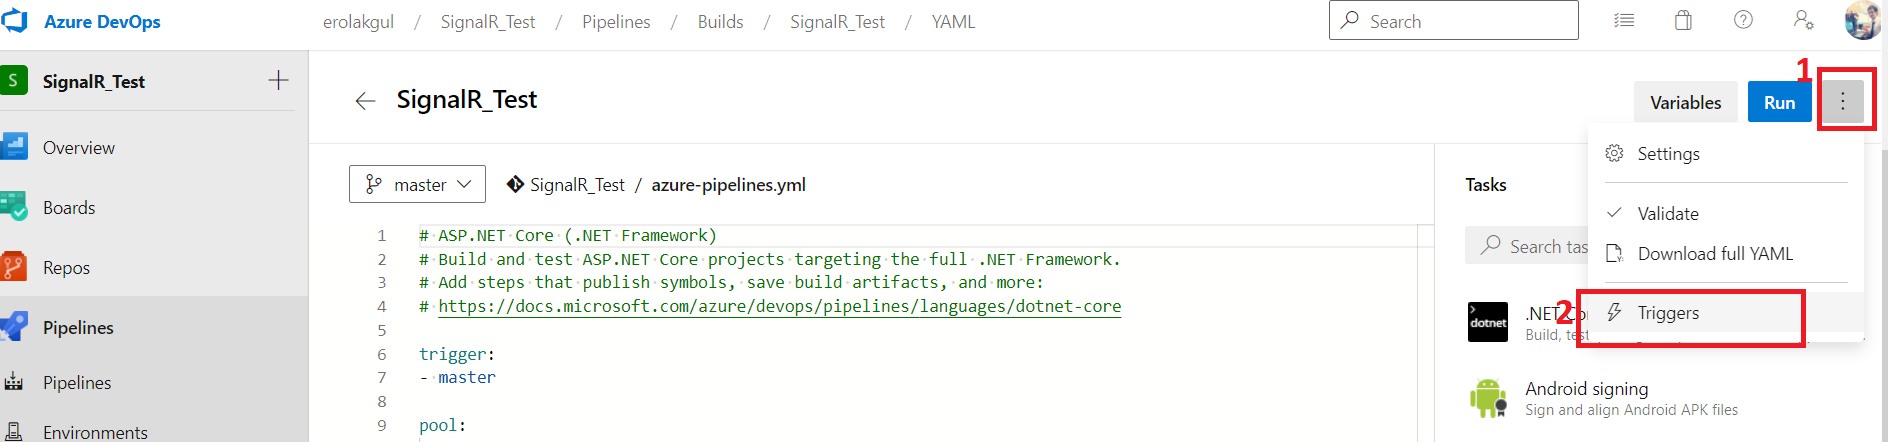Open the dotnet-core docs link in YAML
The height and width of the screenshot is (442, 1888).
[x=779, y=307]
